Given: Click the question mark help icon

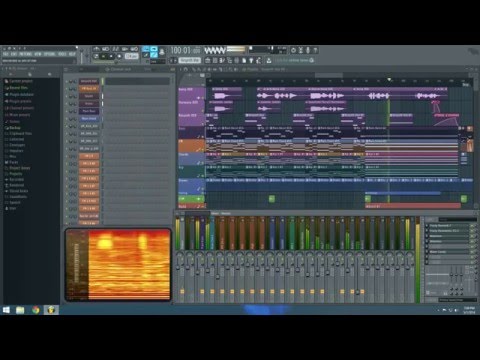Looking at the screenshot, I should click(315, 50).
